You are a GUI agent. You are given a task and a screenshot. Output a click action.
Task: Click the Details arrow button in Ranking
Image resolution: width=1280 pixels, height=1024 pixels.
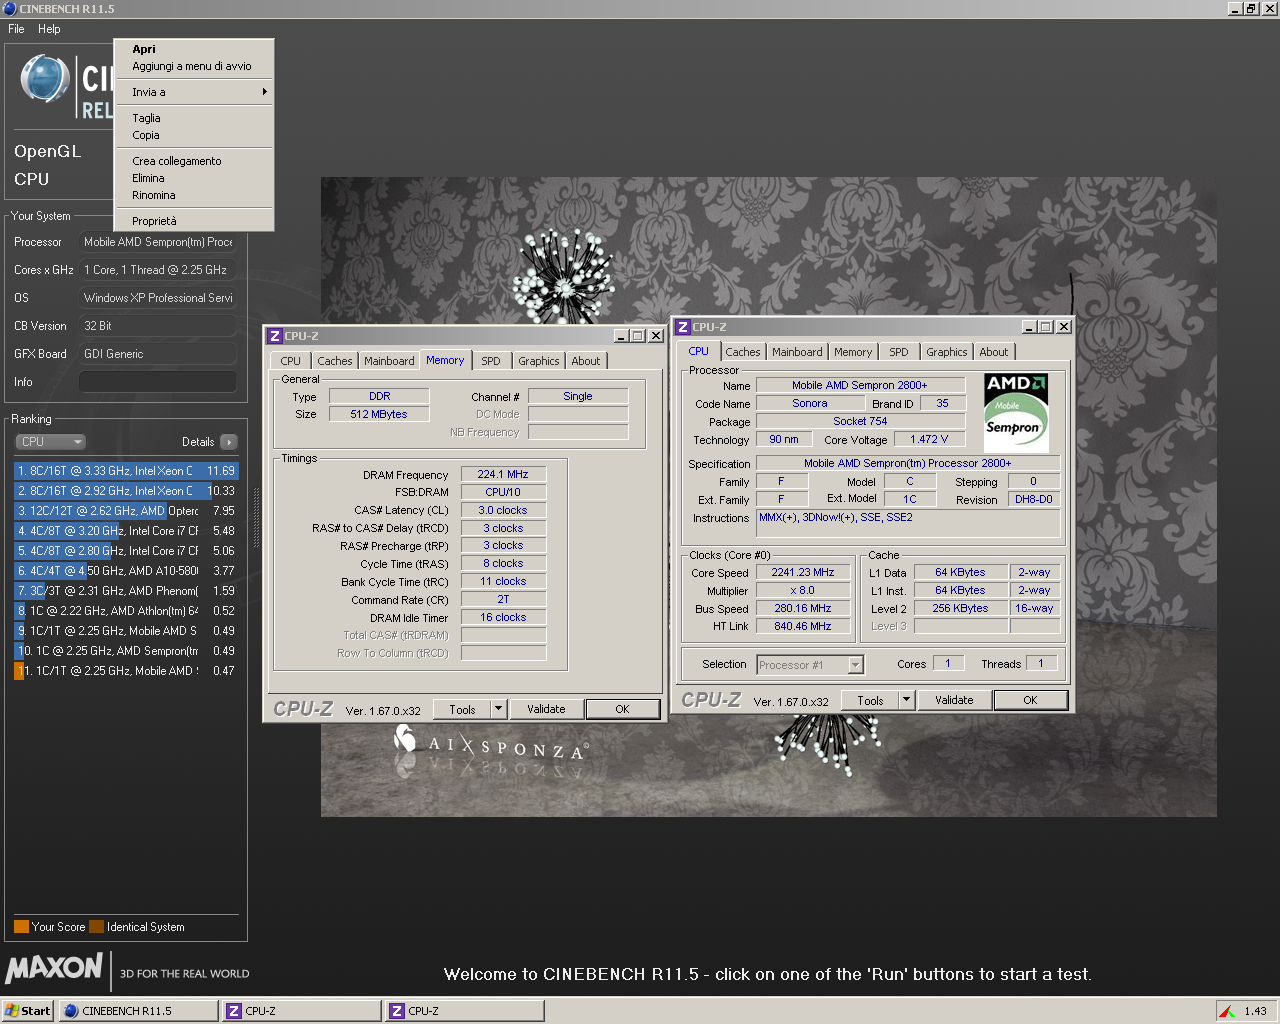click(228, 442)
